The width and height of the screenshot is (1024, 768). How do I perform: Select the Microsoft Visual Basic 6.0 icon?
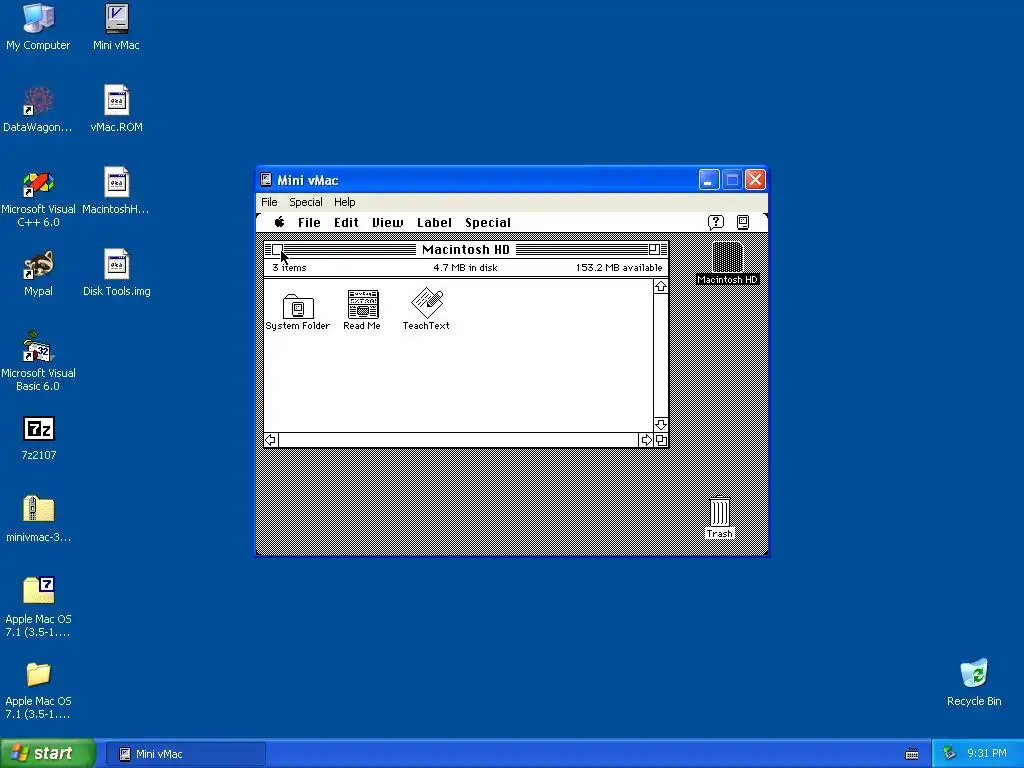pyautogui.click(x=38, y=362)
